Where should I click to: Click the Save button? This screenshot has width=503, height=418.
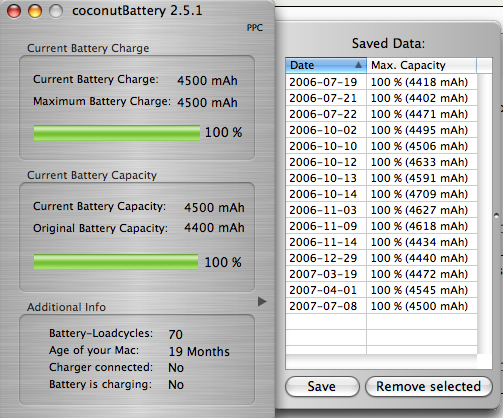coord(322,387)
